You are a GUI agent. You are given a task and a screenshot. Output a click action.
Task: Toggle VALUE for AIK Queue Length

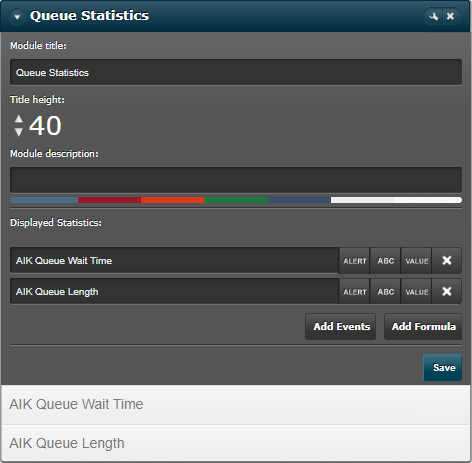(416, 291)
